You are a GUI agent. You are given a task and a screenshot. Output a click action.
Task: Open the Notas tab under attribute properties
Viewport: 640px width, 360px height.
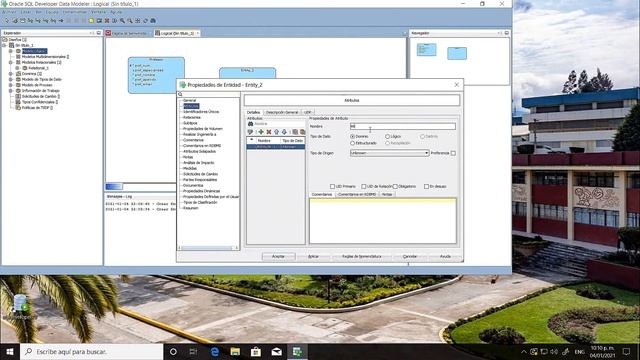pyautogui.click(x=387, y=195)
